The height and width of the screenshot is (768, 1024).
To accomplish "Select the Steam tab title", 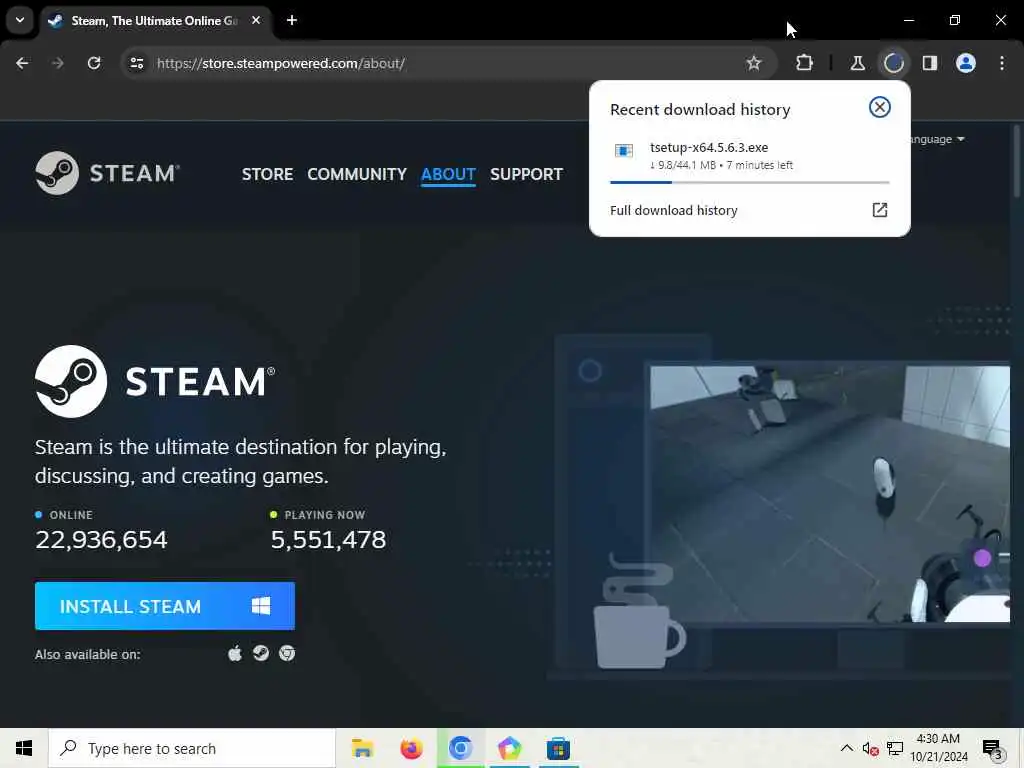I will (x=154, y=21).
